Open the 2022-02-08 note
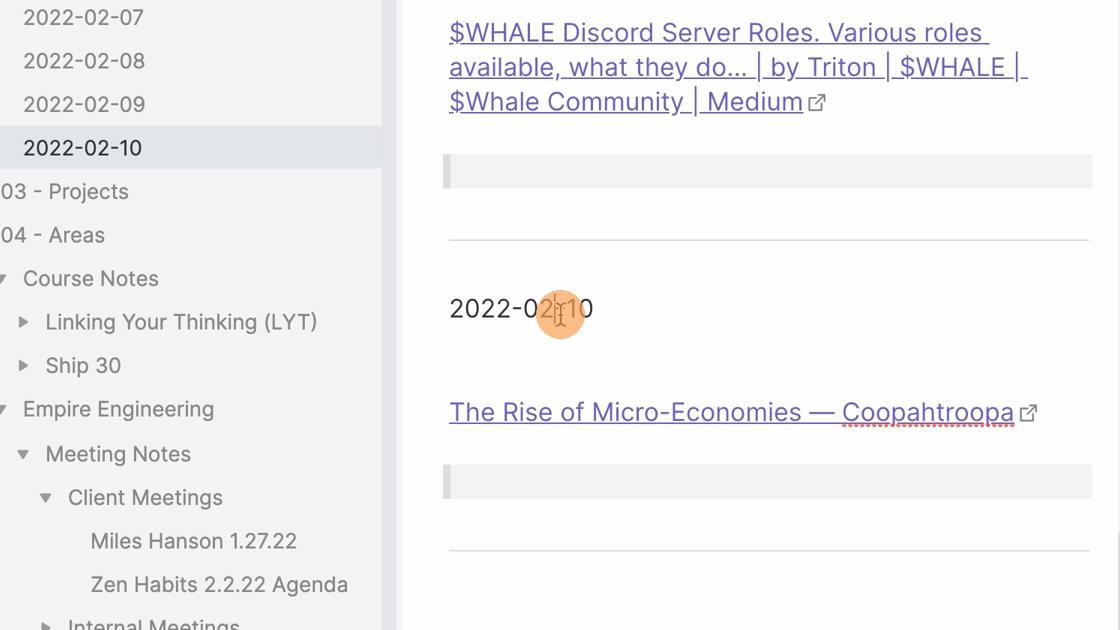The width and height of the screenshot is (1120, 630). [84, 61]
